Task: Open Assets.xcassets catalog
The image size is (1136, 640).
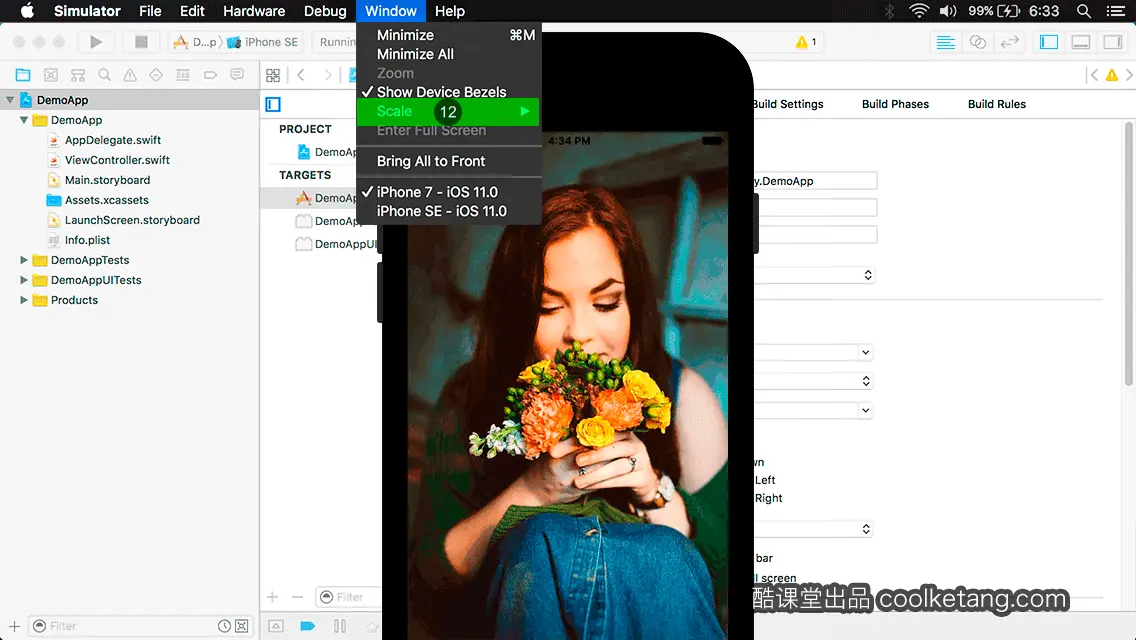Action: [106, 200]
